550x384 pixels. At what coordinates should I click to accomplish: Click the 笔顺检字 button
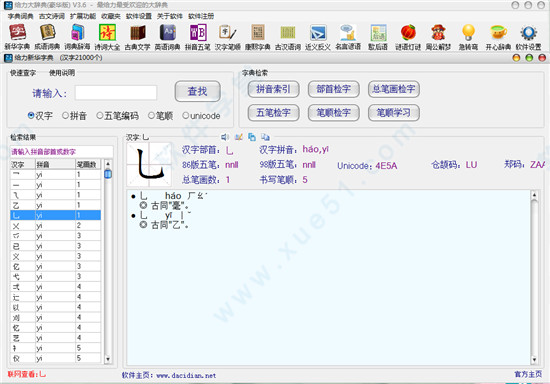[x=334, y=113]
